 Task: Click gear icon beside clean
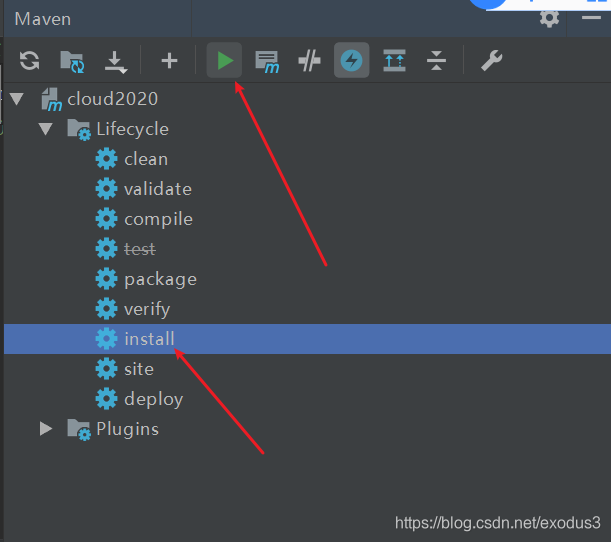[106, 159]
